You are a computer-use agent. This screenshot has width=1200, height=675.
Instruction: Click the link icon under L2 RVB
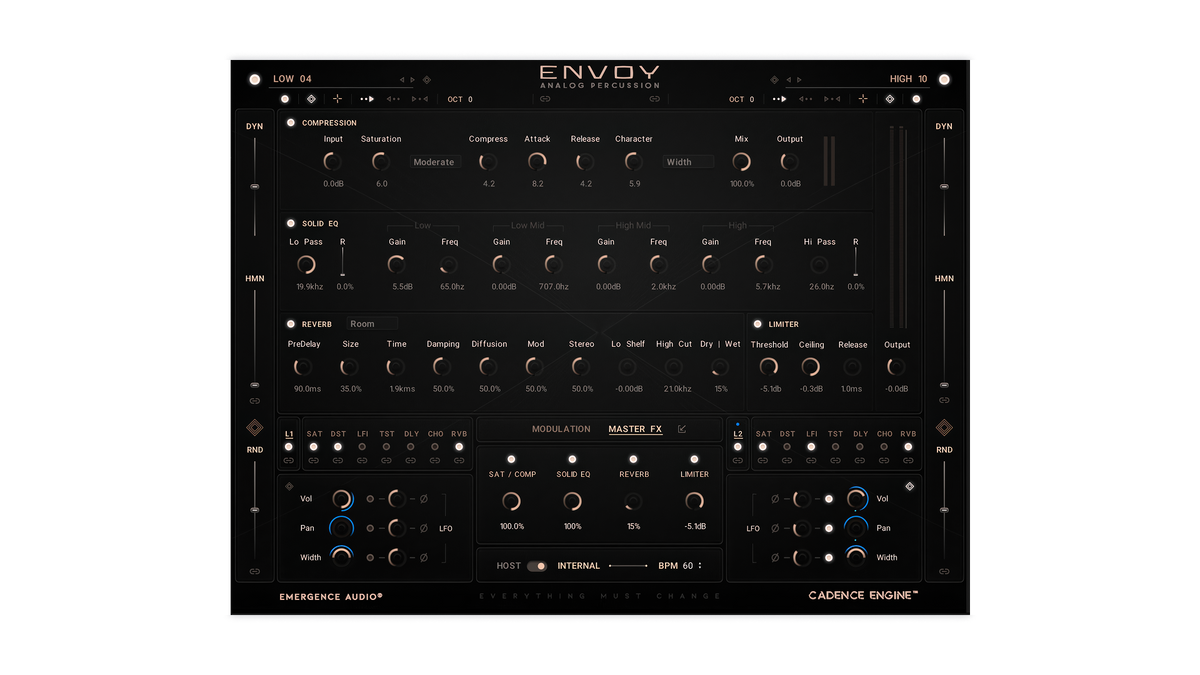(x=908, y=461)
